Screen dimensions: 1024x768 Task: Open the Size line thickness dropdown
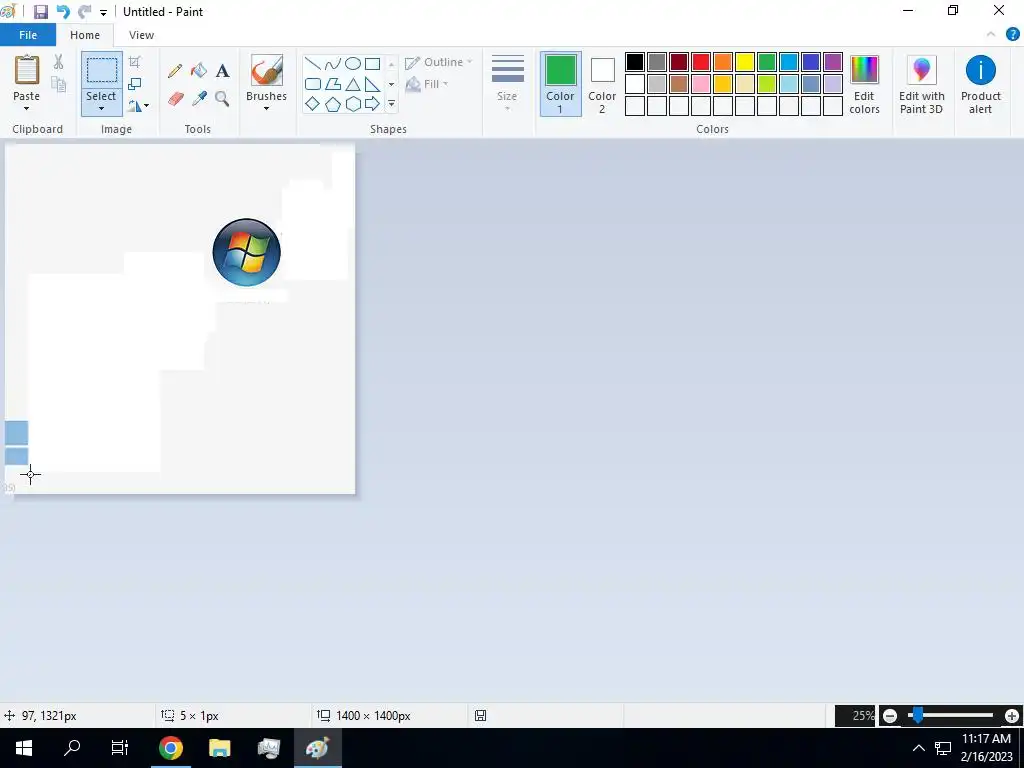[x=507, y=84]
